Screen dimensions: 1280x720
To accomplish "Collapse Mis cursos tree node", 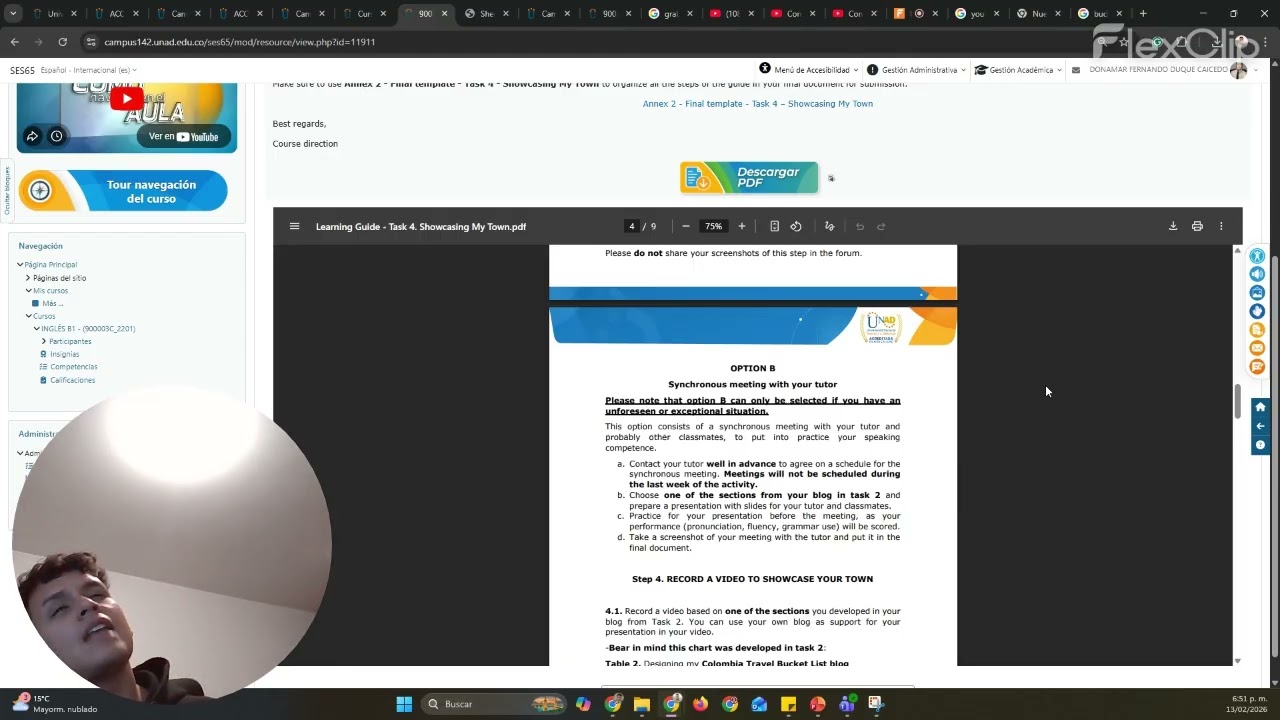I will tap(28, 291).
